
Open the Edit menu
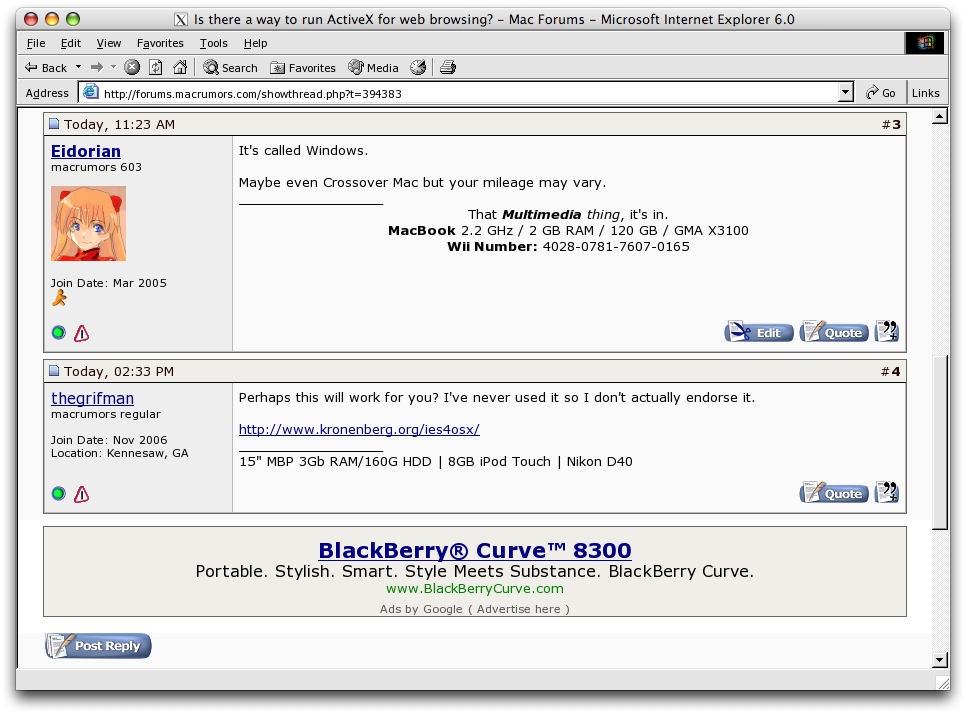click(x=70, y=43)
